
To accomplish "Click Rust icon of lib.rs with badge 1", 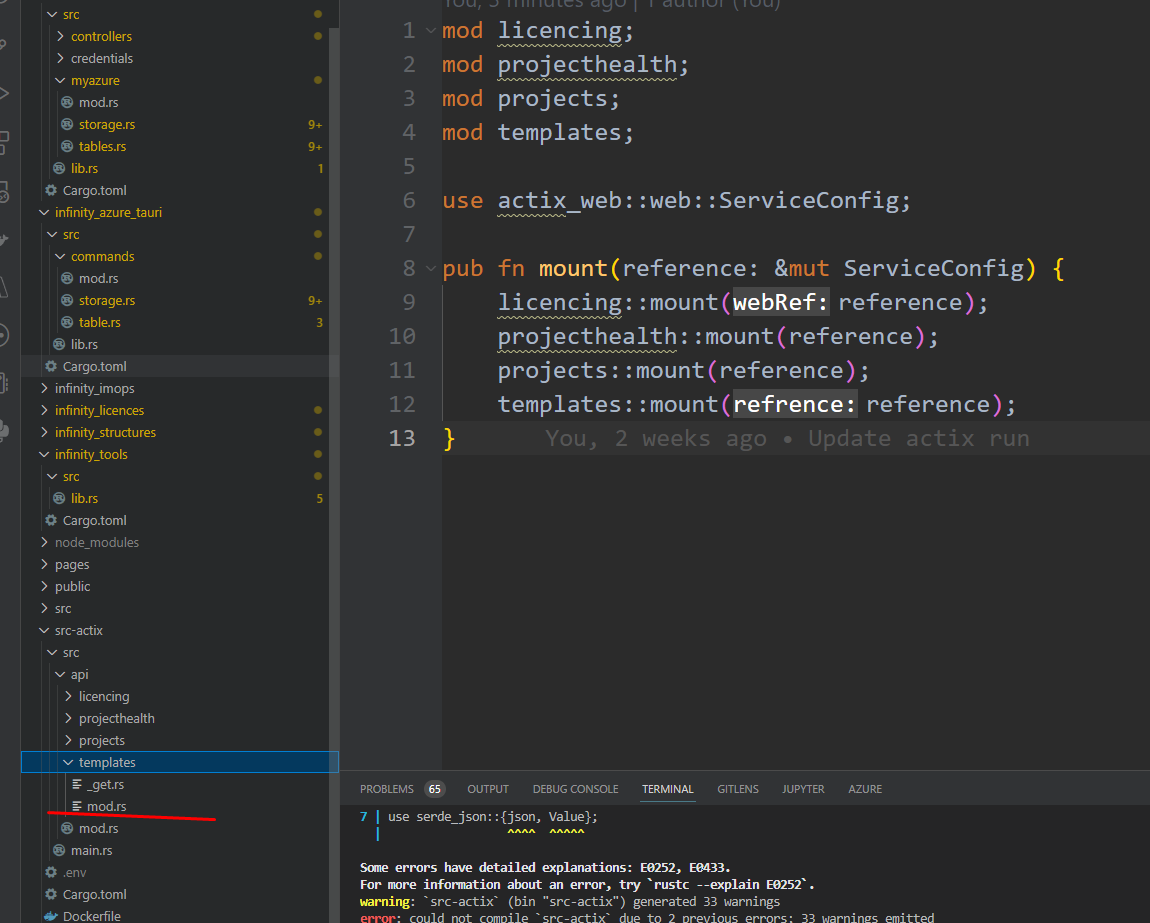I will point(59,168).
